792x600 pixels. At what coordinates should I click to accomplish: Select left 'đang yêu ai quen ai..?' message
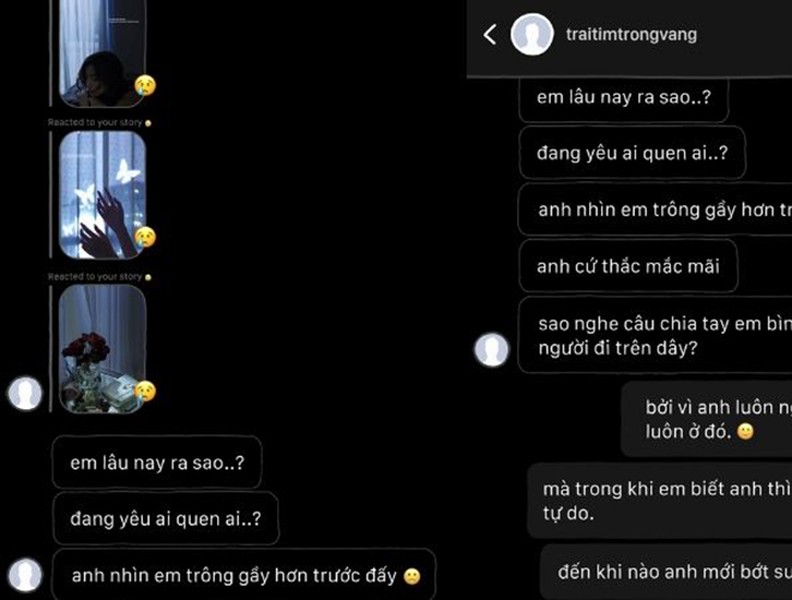click(x=166, y=519)
